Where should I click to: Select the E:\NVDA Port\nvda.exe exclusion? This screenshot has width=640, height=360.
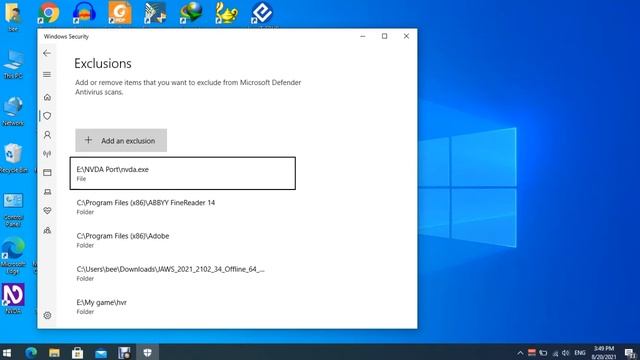(182, 173)
